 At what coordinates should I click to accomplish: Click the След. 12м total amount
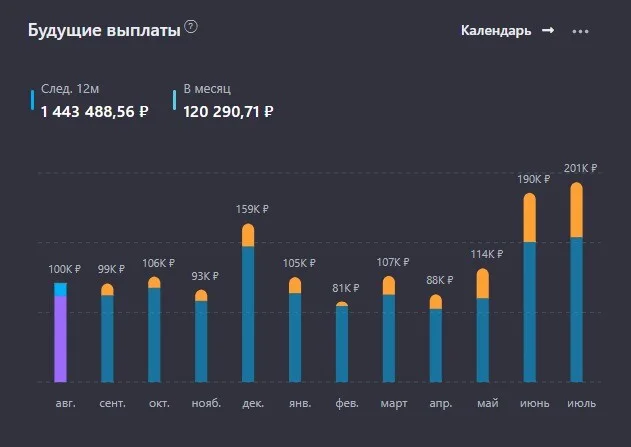pyautogui.click(x=95, y=111)
